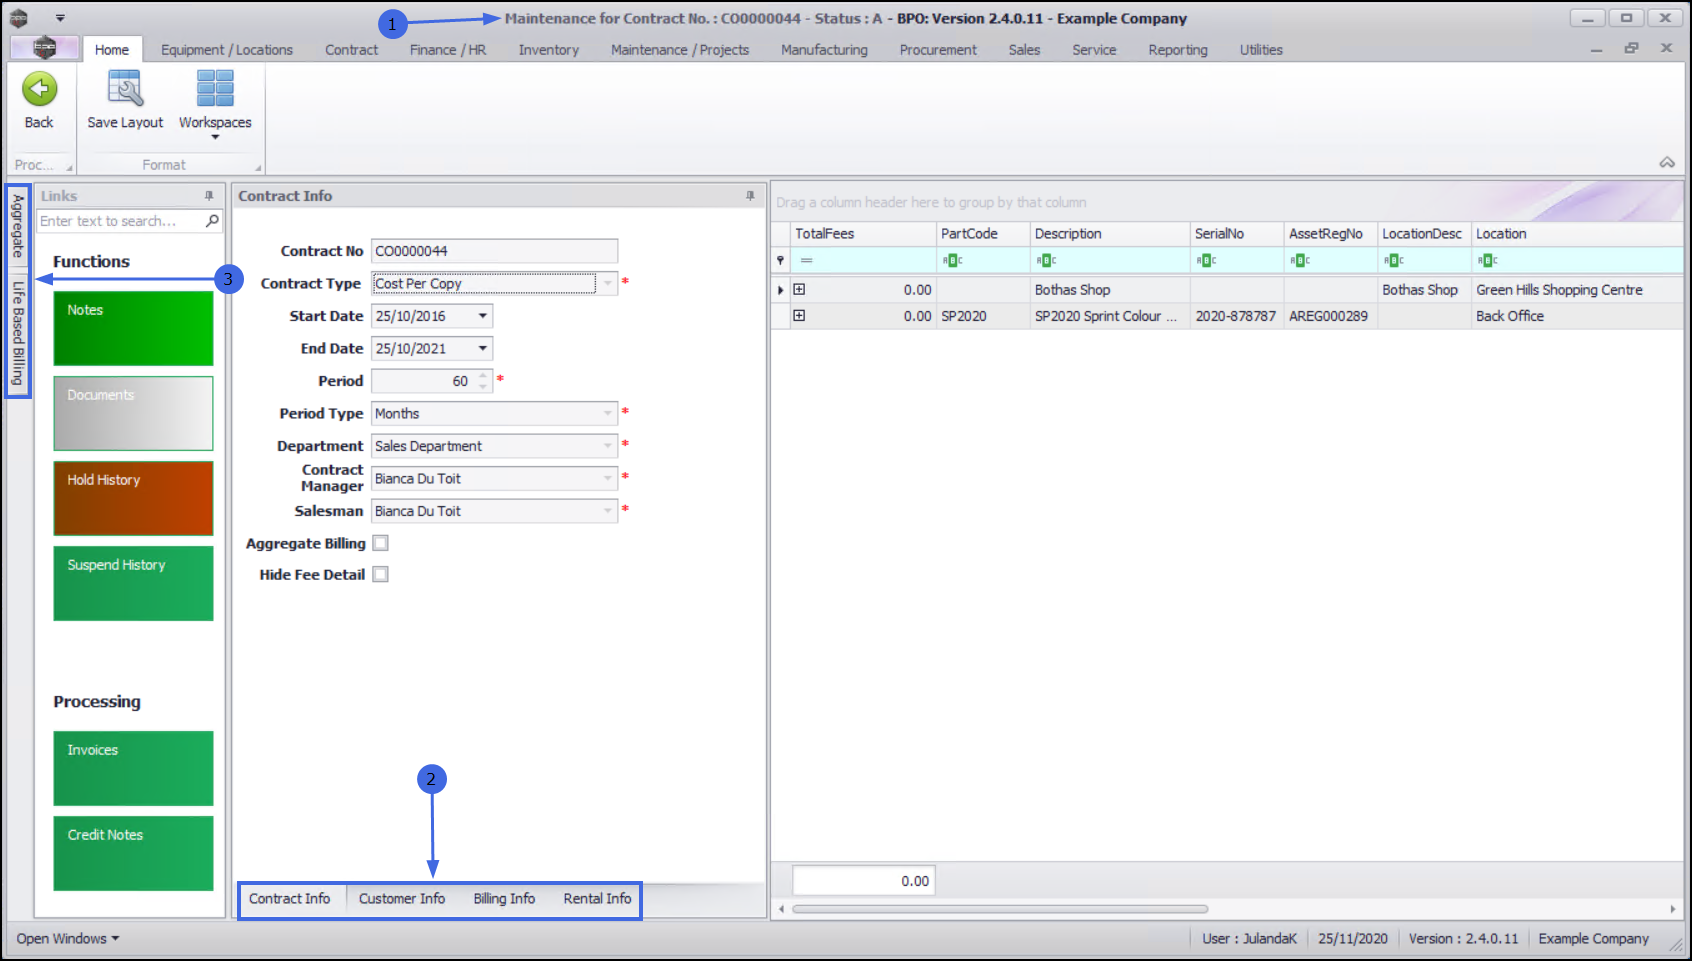Click the PartCode column filter icon
Image resolution: width=1692 pixels, height=961 pixels.
pyautogui.click(x=952, y=261)
